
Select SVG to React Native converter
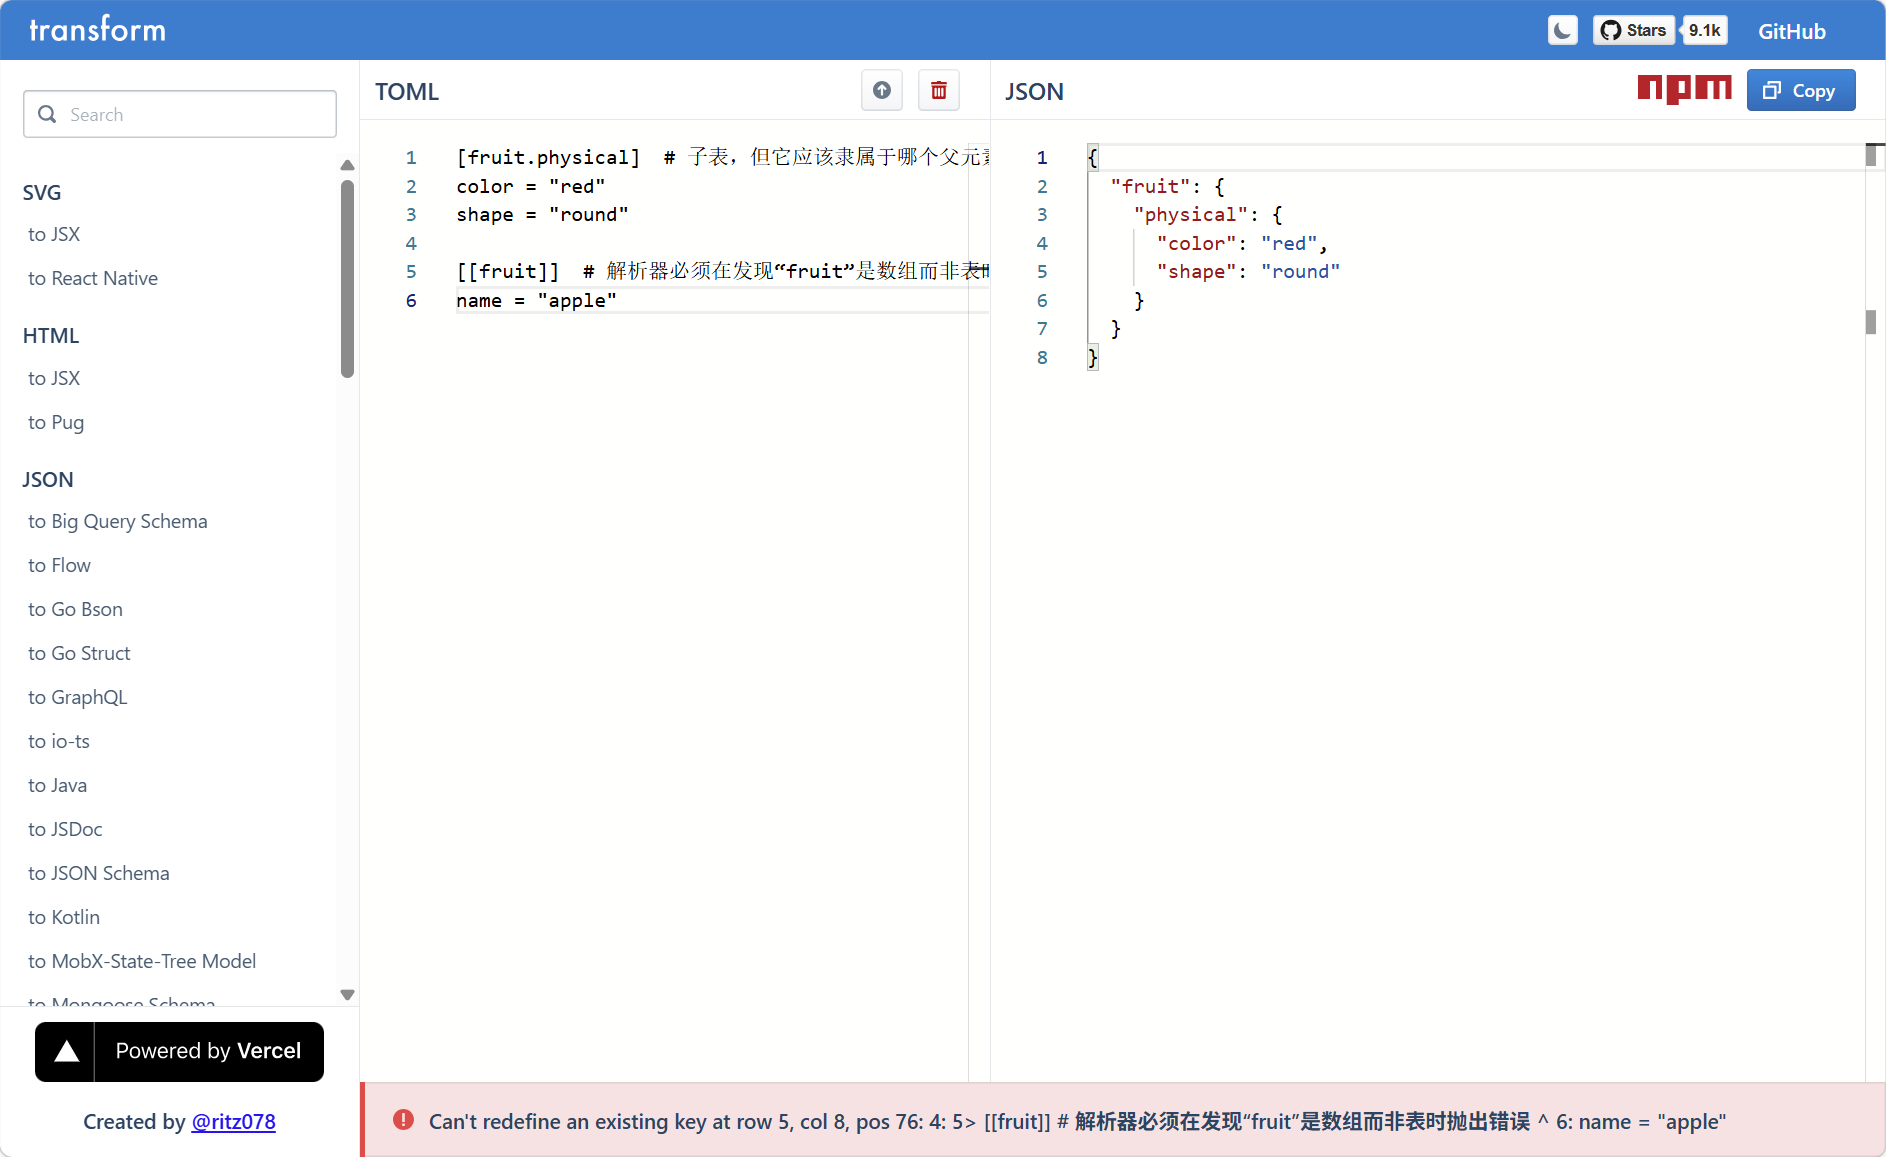93,278
